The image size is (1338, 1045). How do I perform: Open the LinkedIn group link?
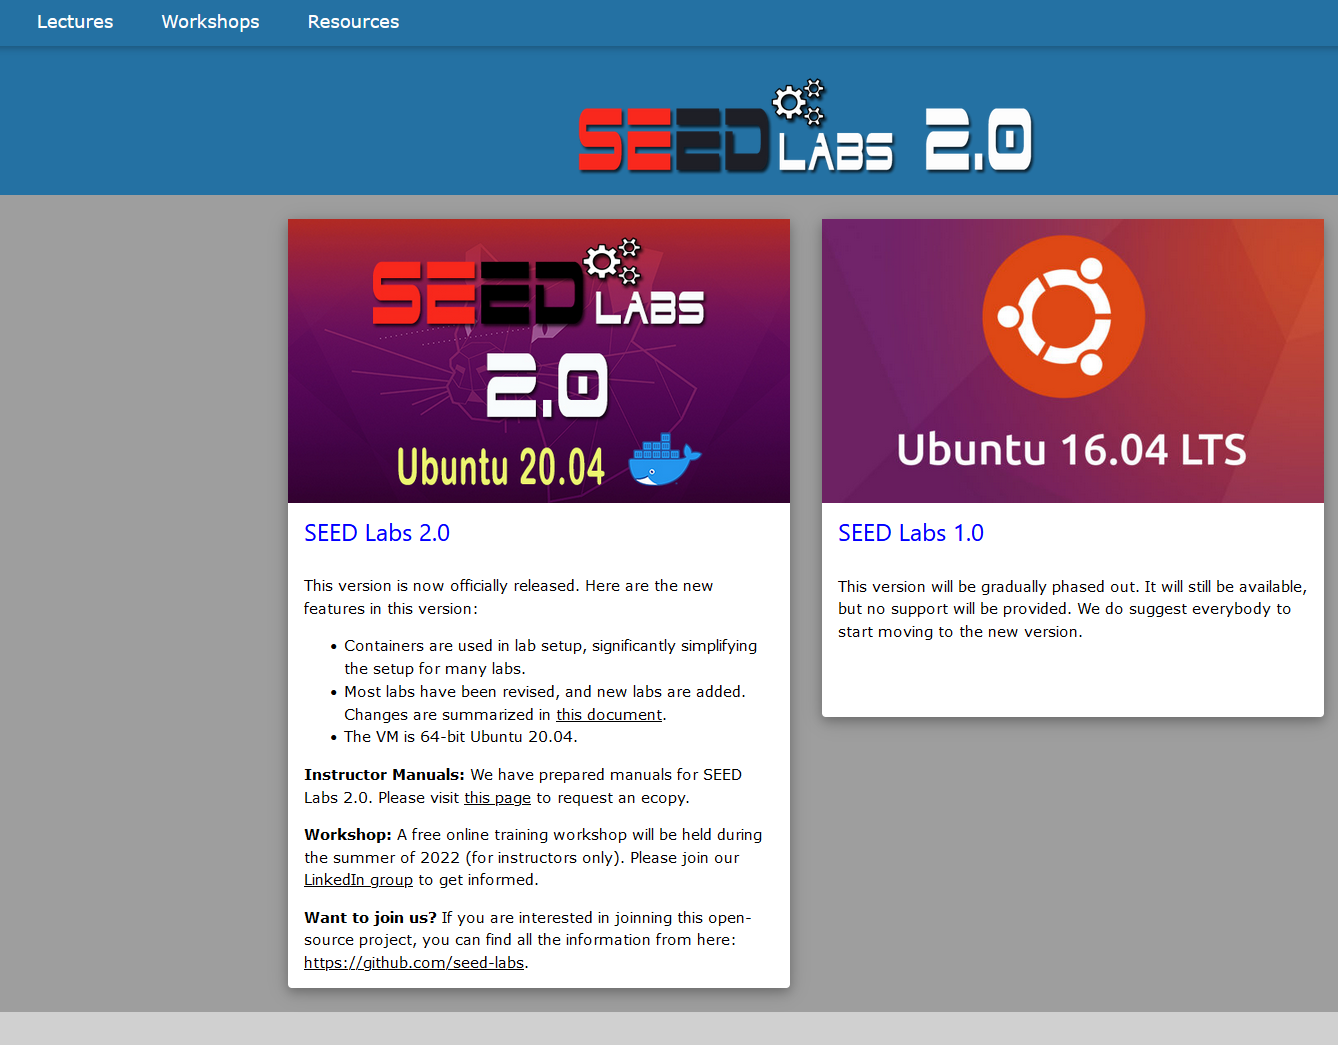coord(358,880)
